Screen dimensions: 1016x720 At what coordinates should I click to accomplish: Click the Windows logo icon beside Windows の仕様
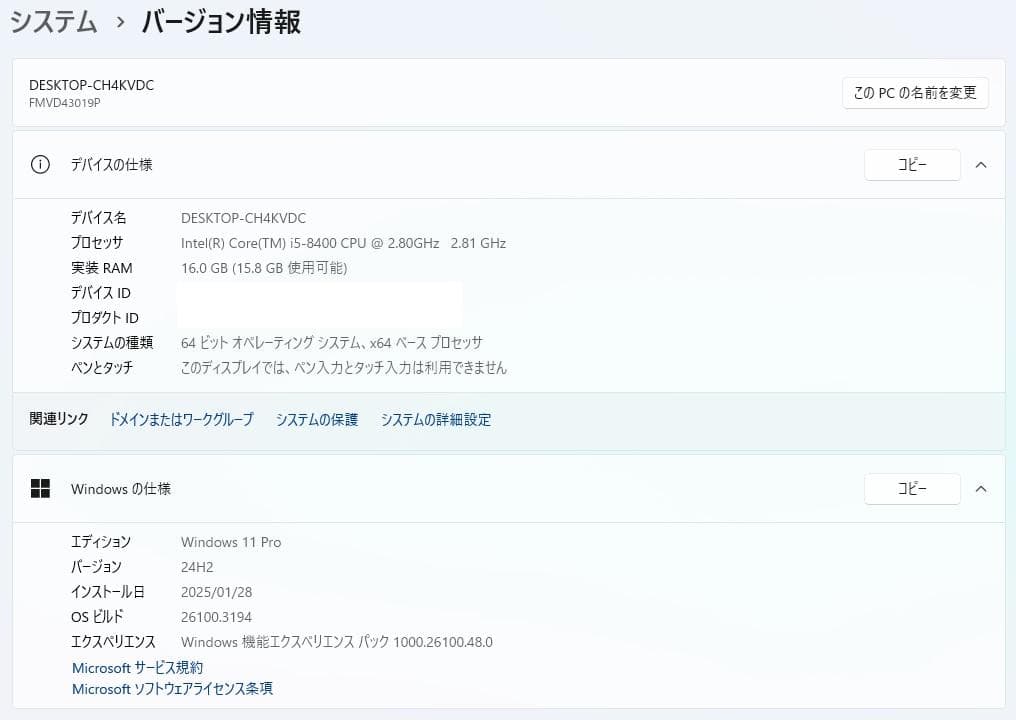coord(40,488)
